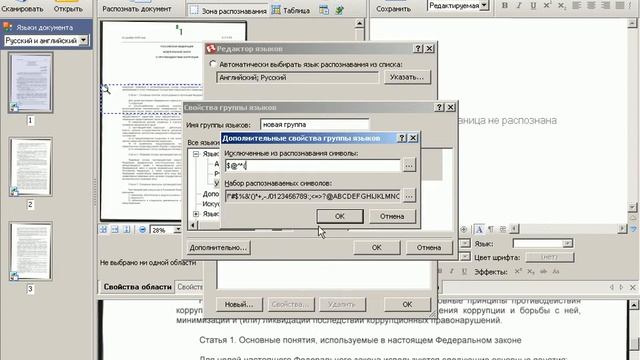640x360 pixels.
Task: Switch to Свойства области tab
Action: 138,287
